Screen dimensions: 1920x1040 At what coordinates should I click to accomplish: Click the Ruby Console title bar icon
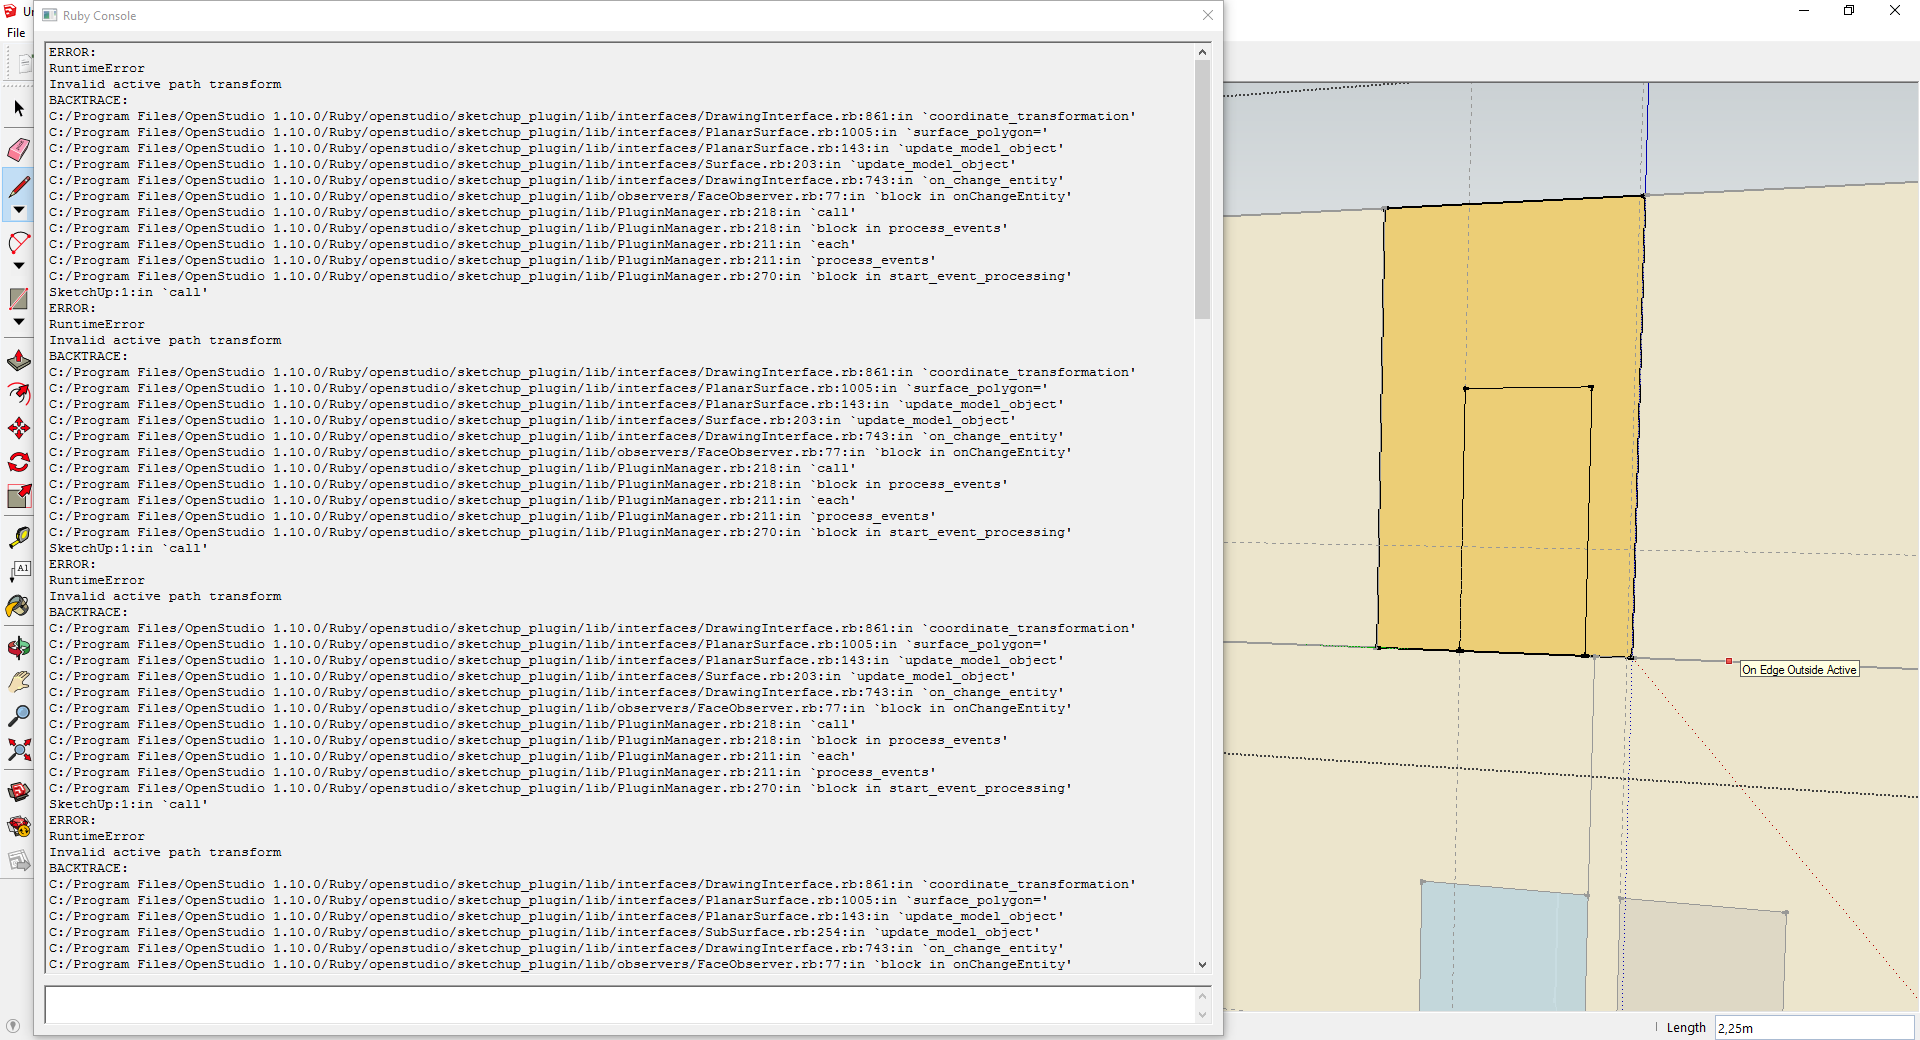pos(50,15)
